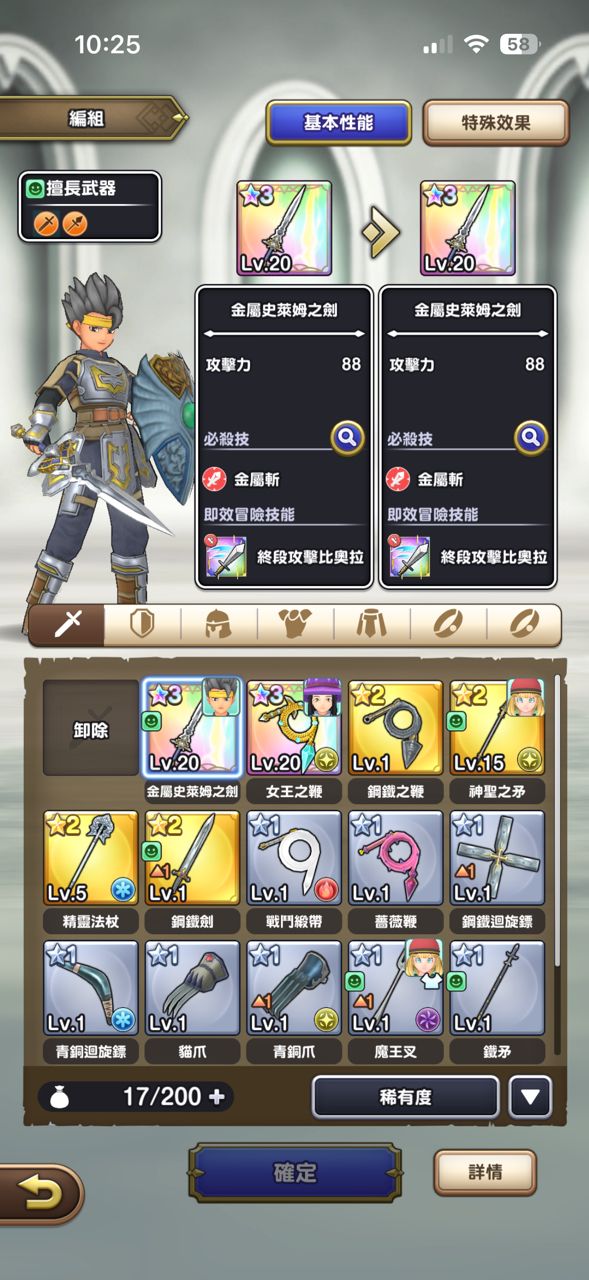Switch to the helmet equipment category tab
This screenshot has width=589, height=1280.
(x=219, y=625)
